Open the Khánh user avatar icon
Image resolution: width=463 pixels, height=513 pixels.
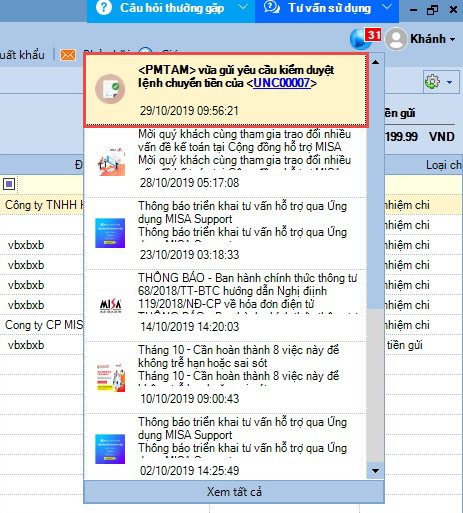click(396, 39)
